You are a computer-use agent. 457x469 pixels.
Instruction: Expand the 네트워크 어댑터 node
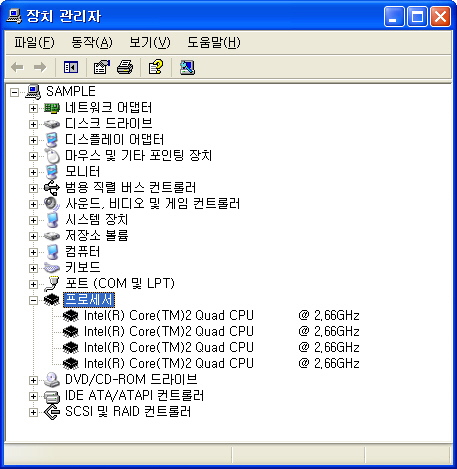(33, 108)
